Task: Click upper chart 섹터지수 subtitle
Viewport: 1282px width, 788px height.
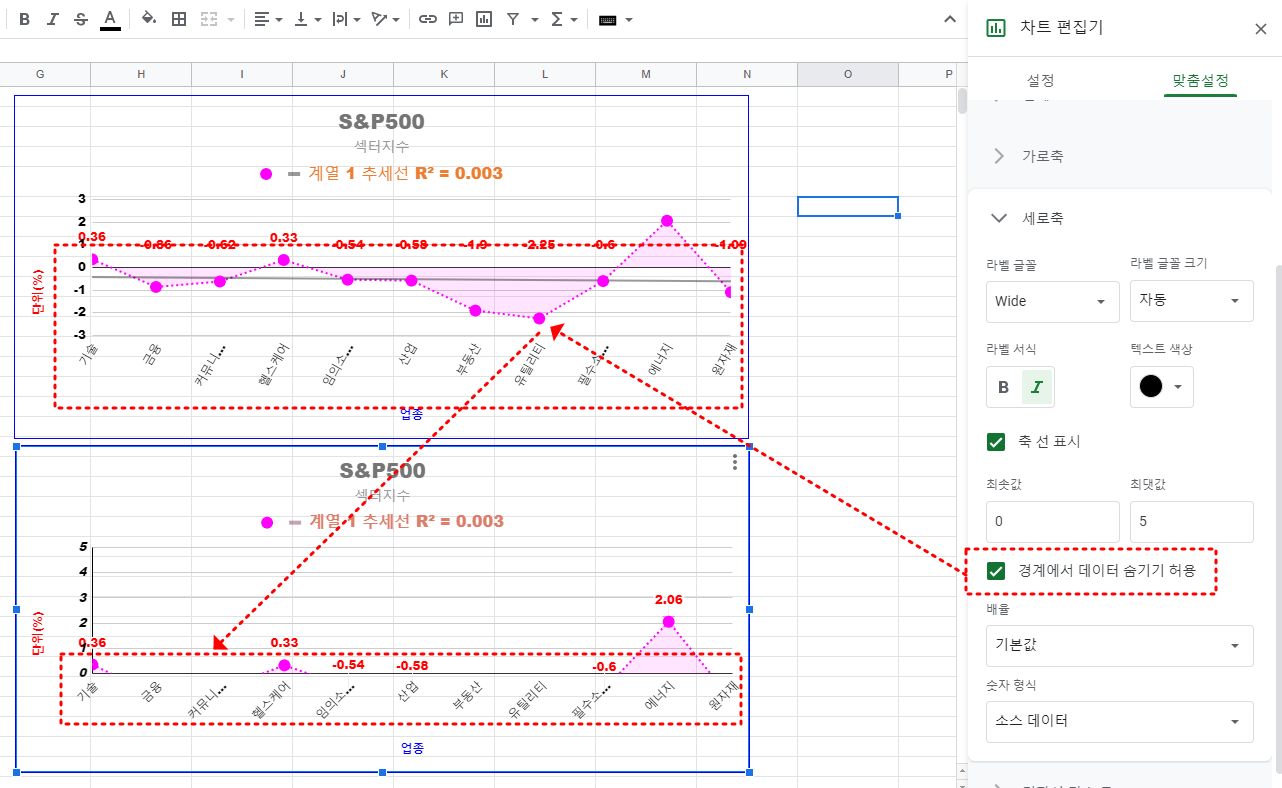Action: pos(381,147)
